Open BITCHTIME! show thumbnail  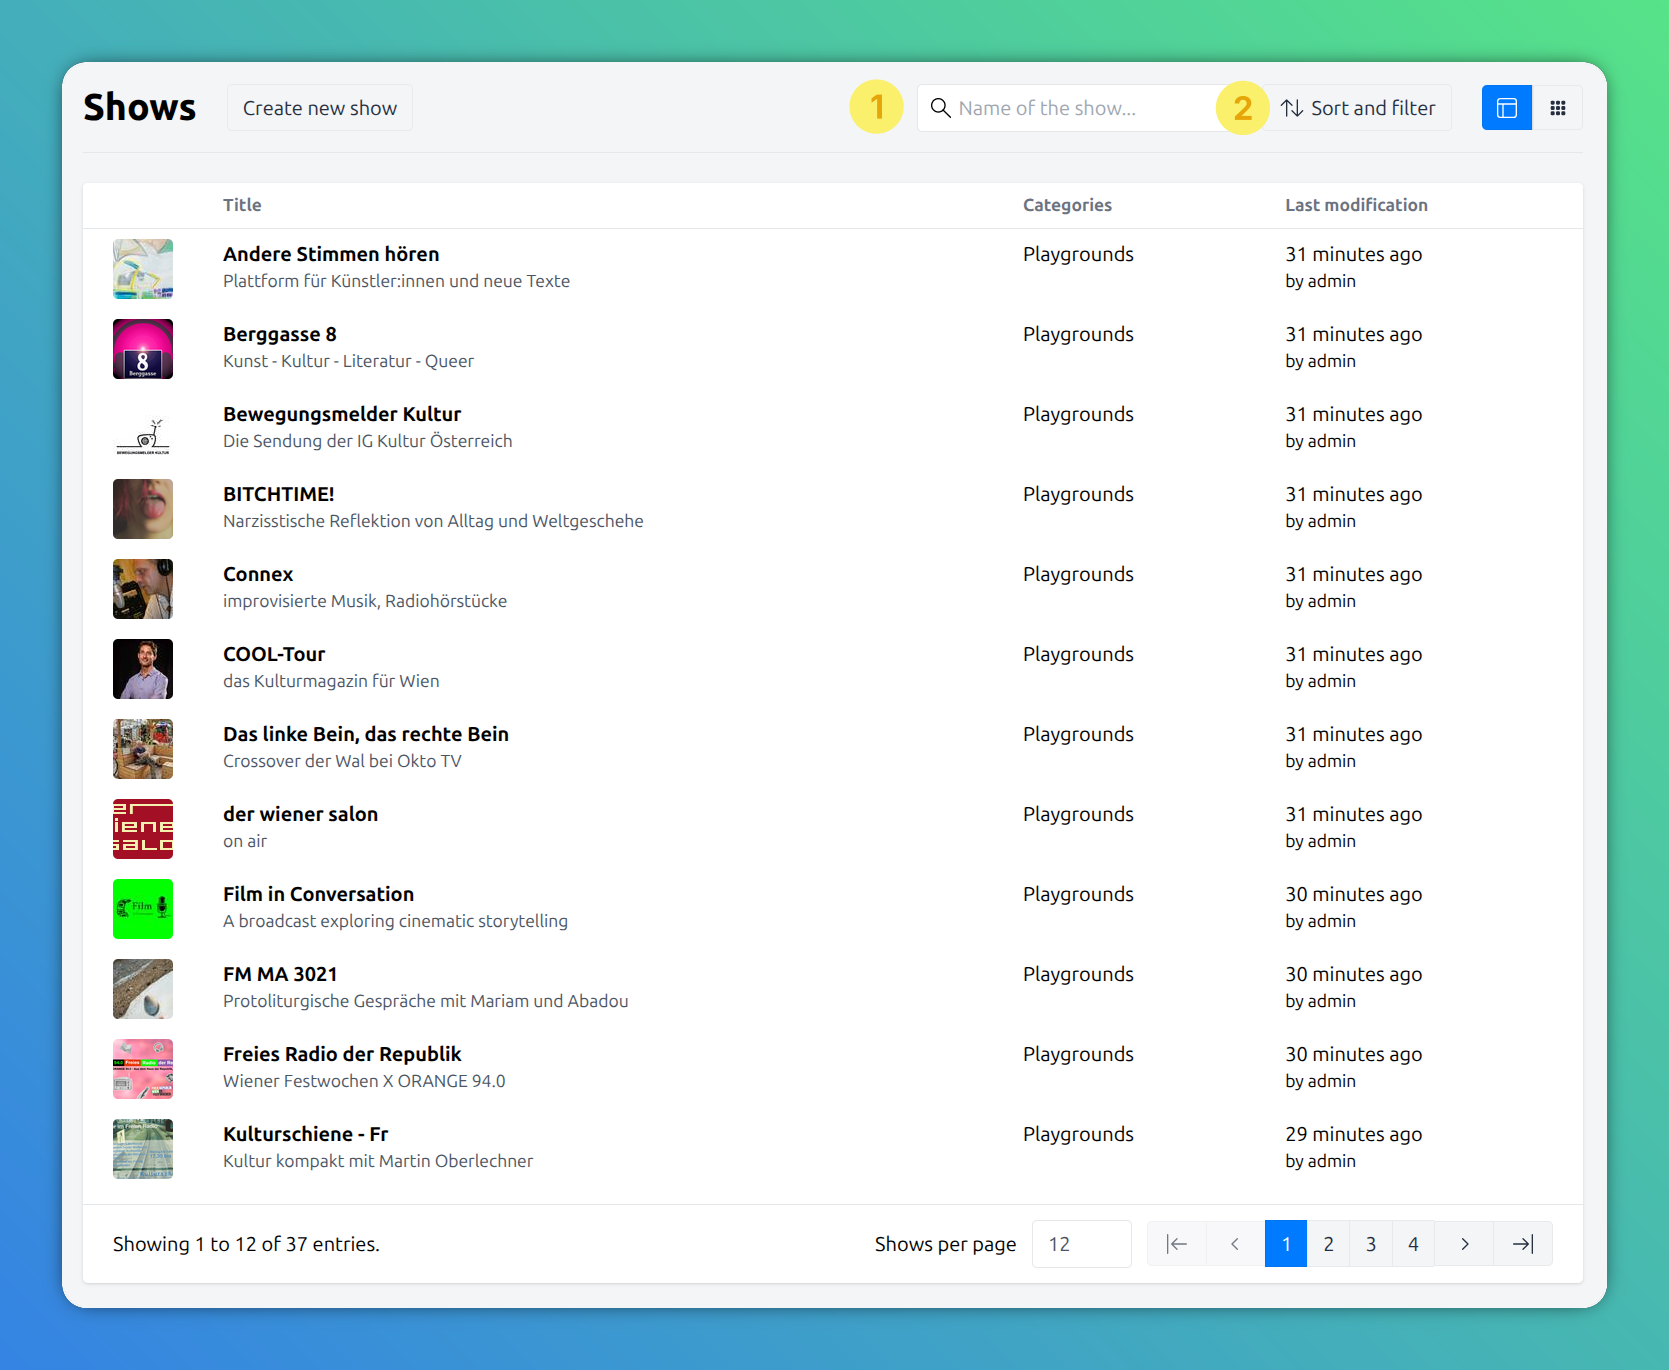[x=143, y=509]
